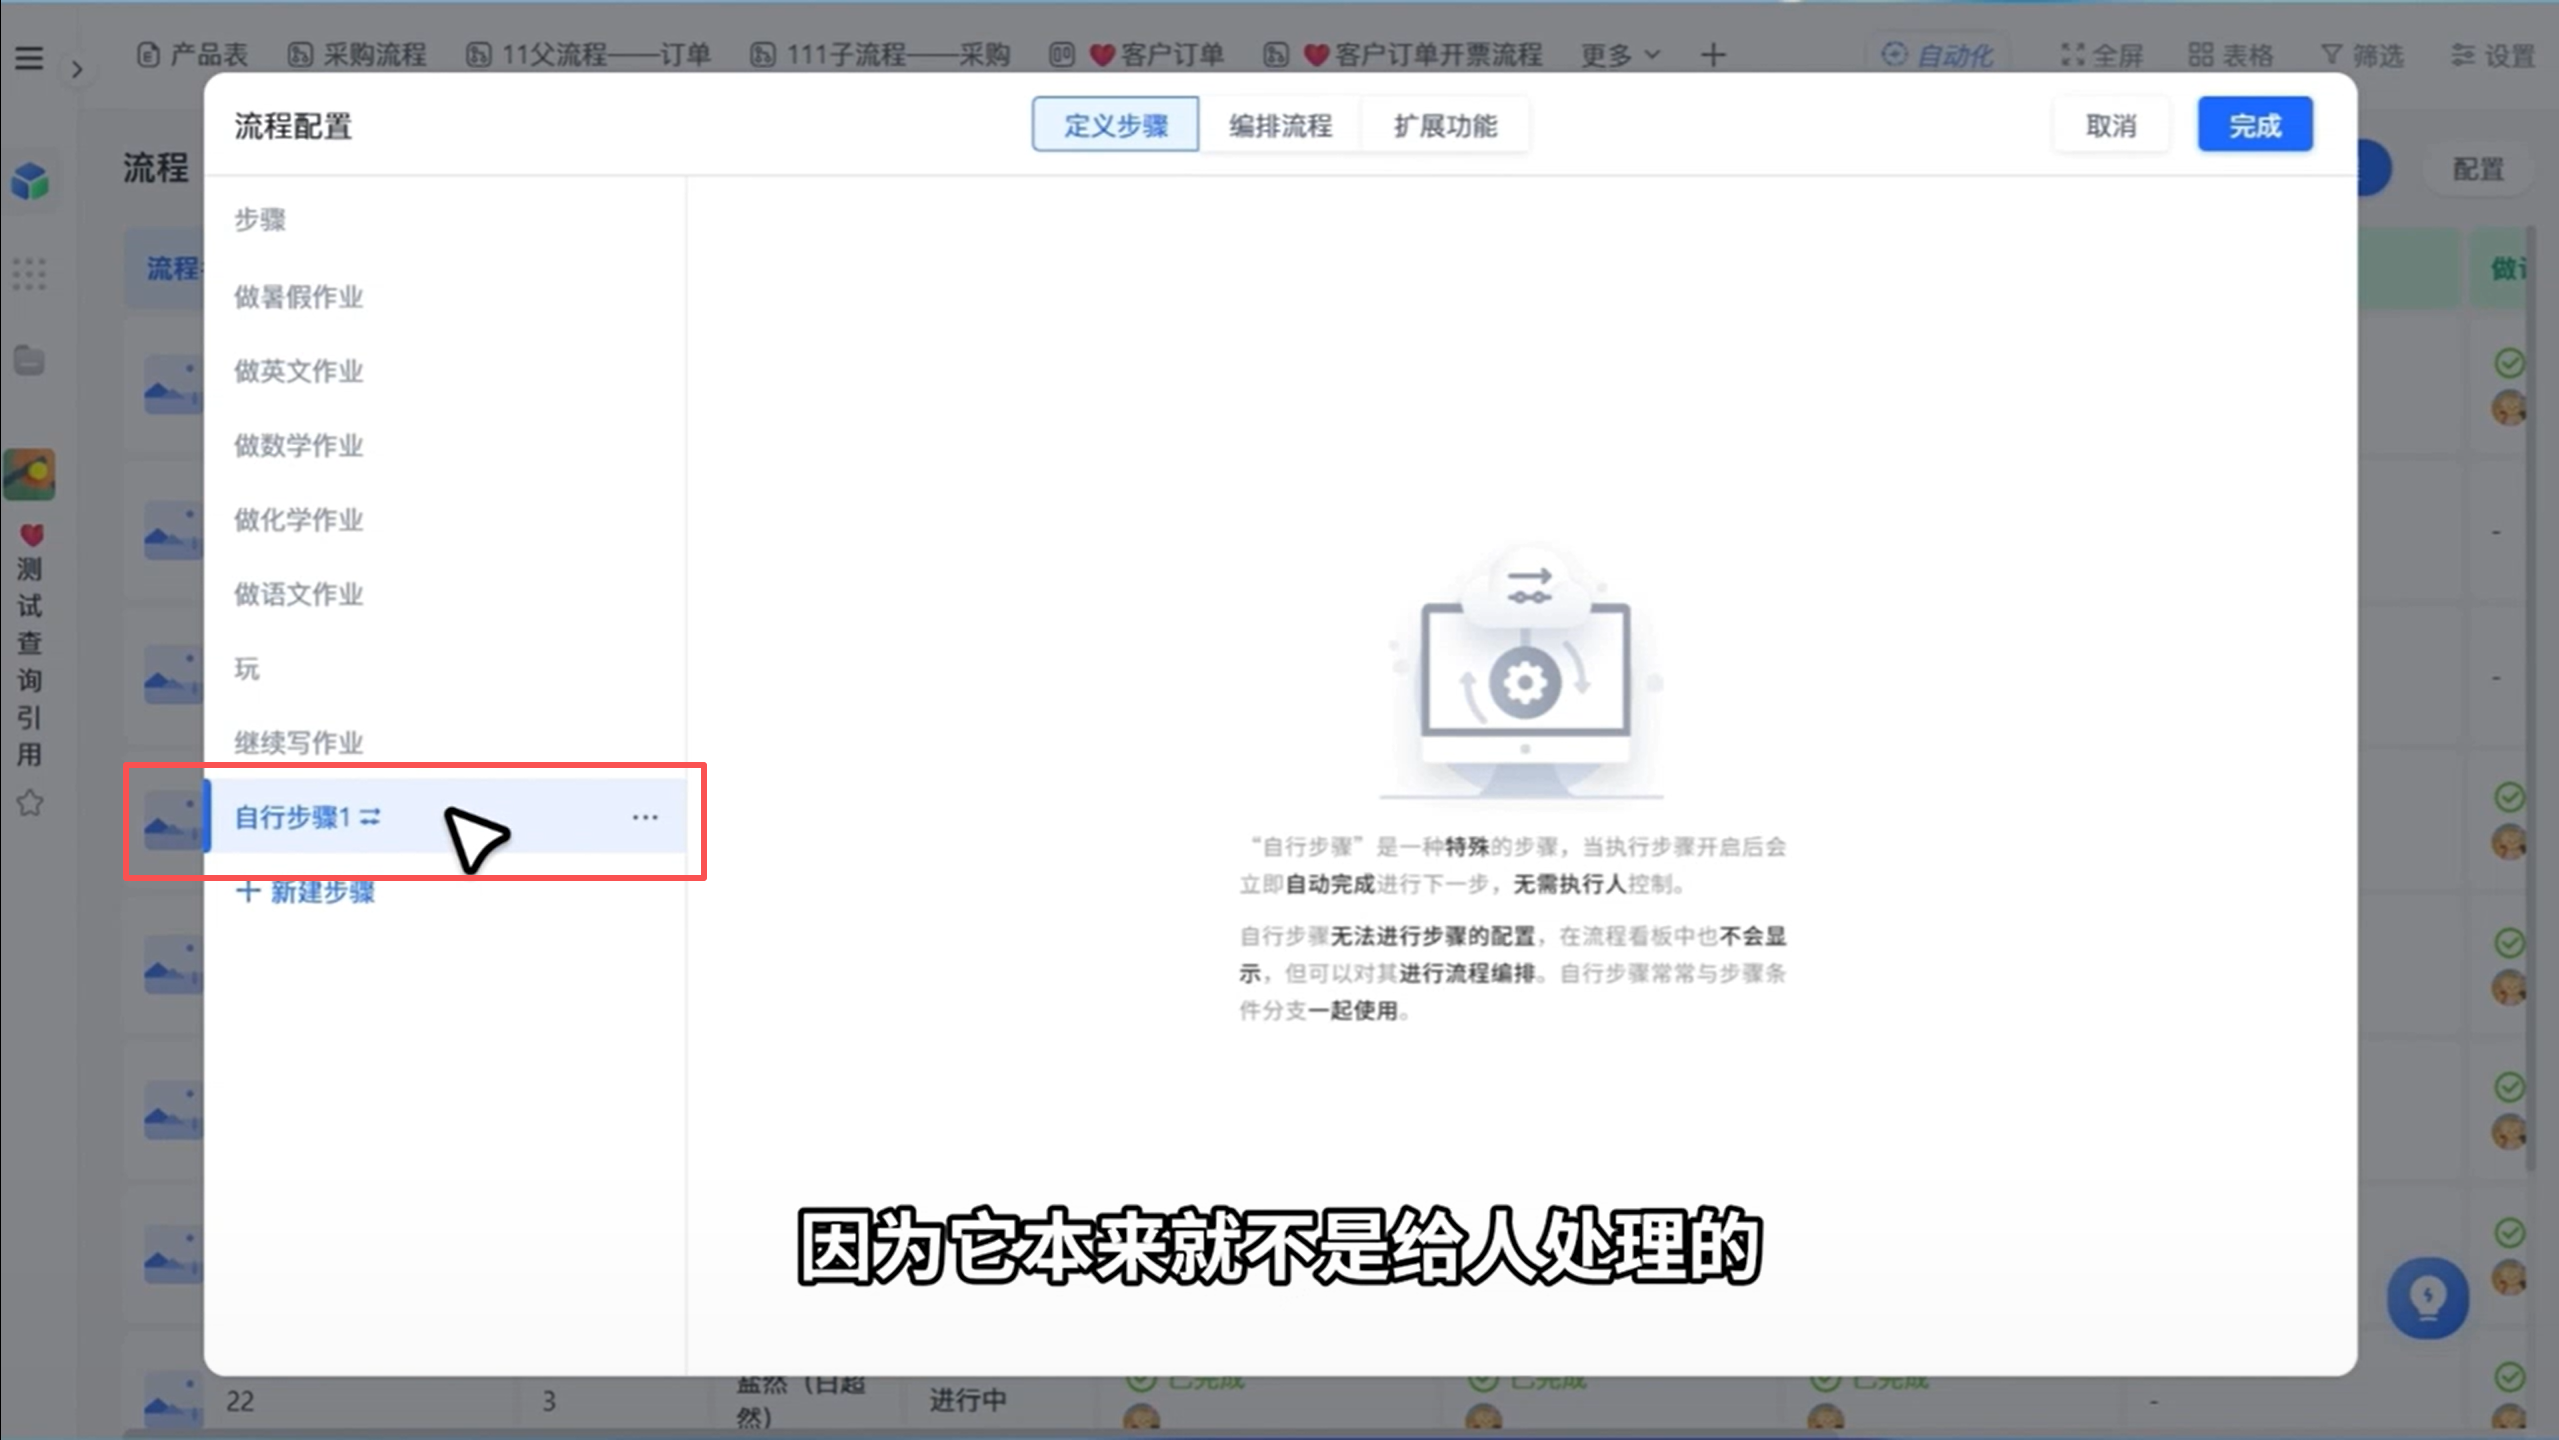The image size is (2559, 1440).
Task: Switch to the 客户订单 tab
Action: [x=1136, y=55]
